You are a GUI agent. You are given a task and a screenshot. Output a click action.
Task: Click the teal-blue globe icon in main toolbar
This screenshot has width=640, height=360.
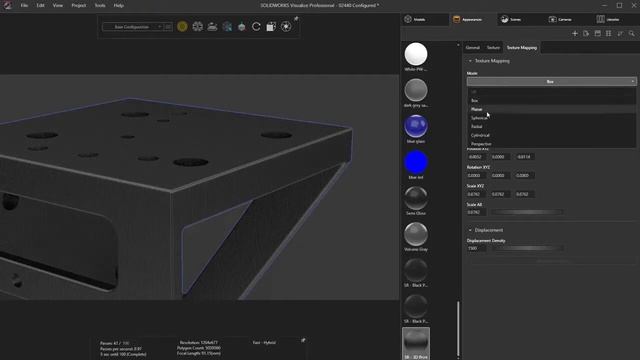click(227, 27)
